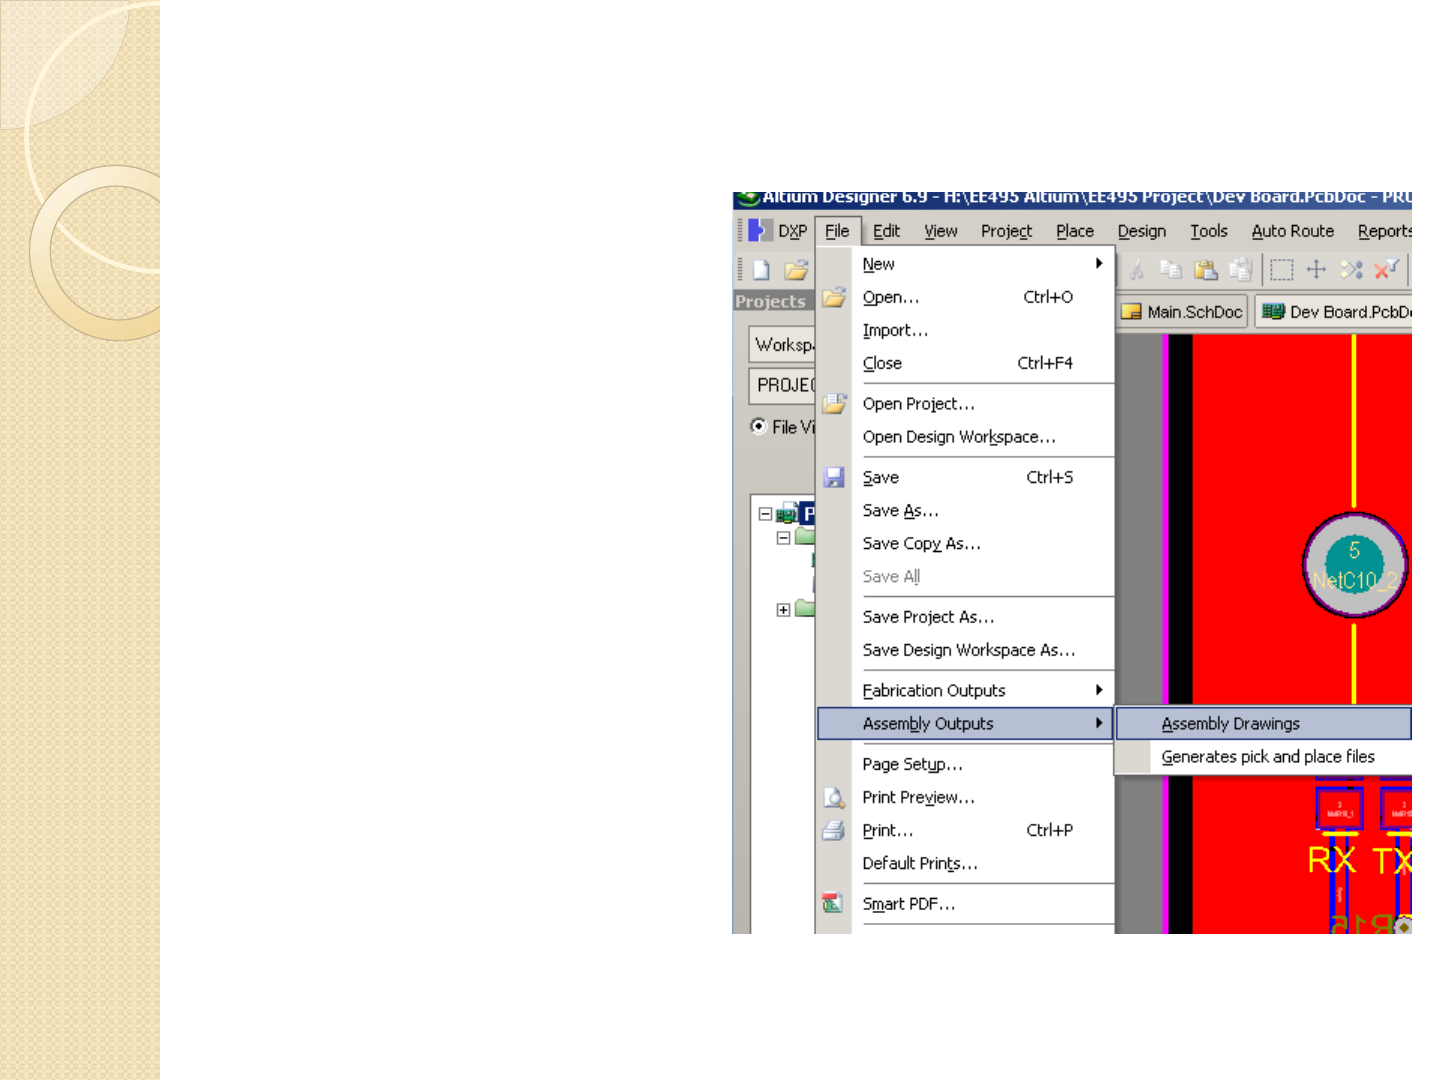1440x1080 pixels.
Task: Click the Paste clipboard icon in the toolbar
Action: [x=1206, y=269]
